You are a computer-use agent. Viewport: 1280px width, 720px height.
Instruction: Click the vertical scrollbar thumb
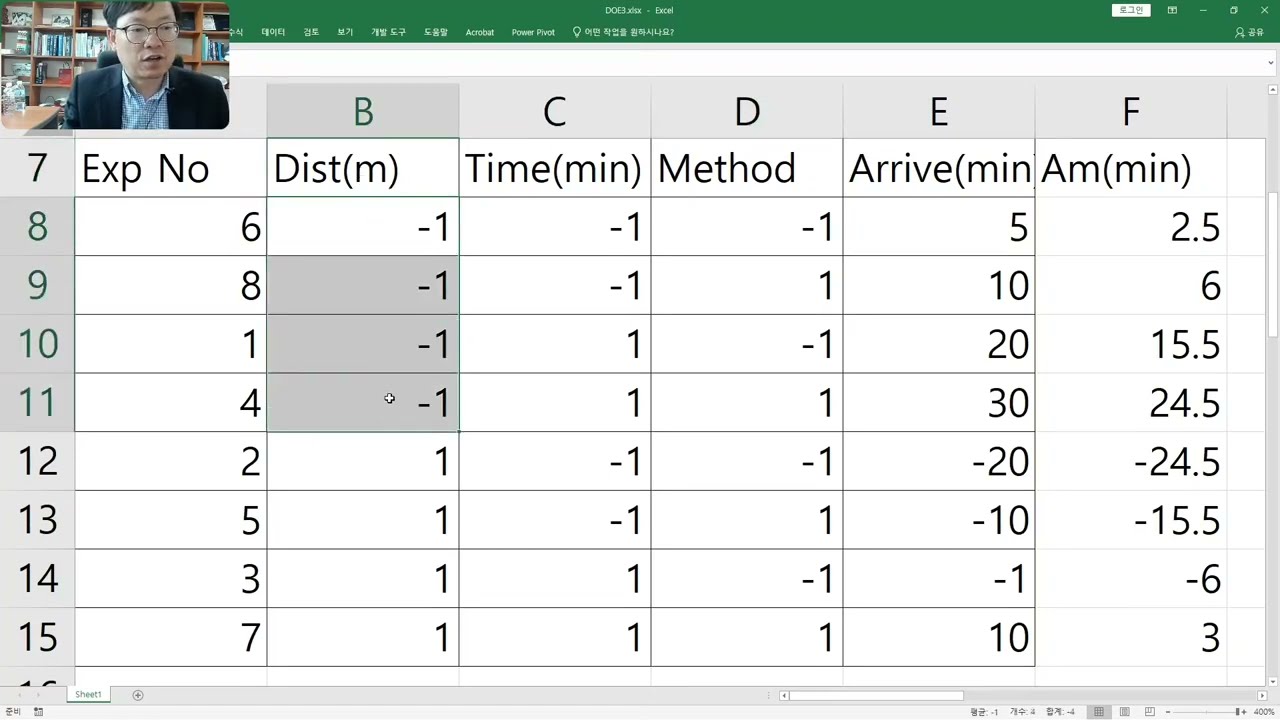(1272, 265)
